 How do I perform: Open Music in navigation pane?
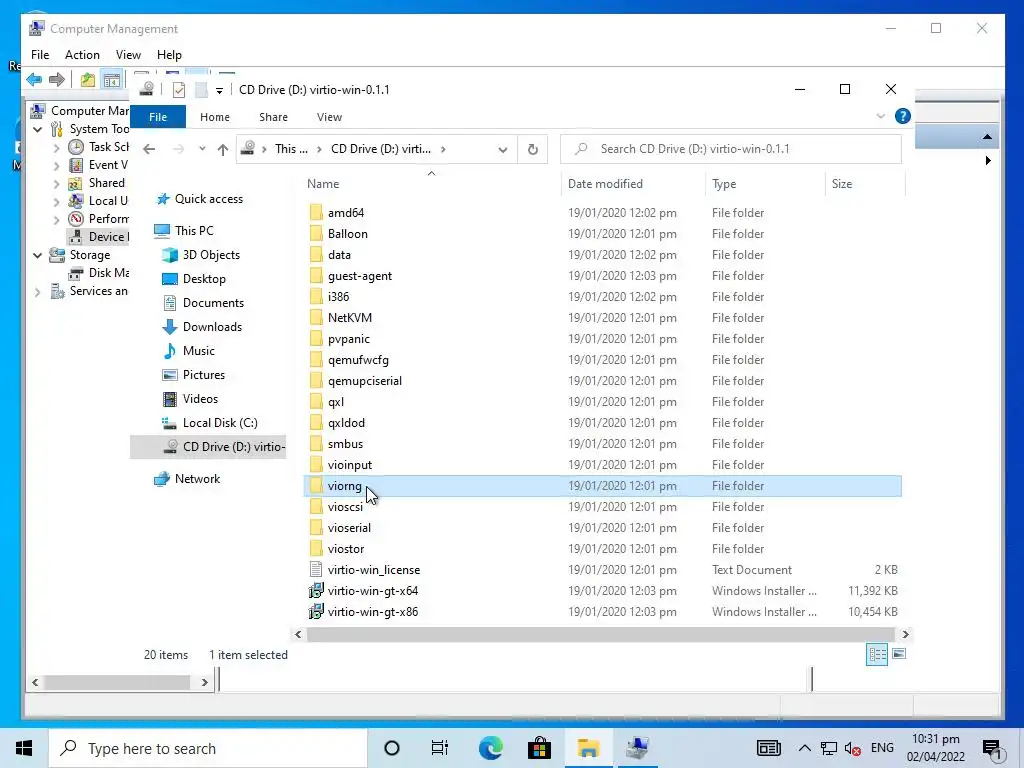pyautogui.click(x=199, y=351)
